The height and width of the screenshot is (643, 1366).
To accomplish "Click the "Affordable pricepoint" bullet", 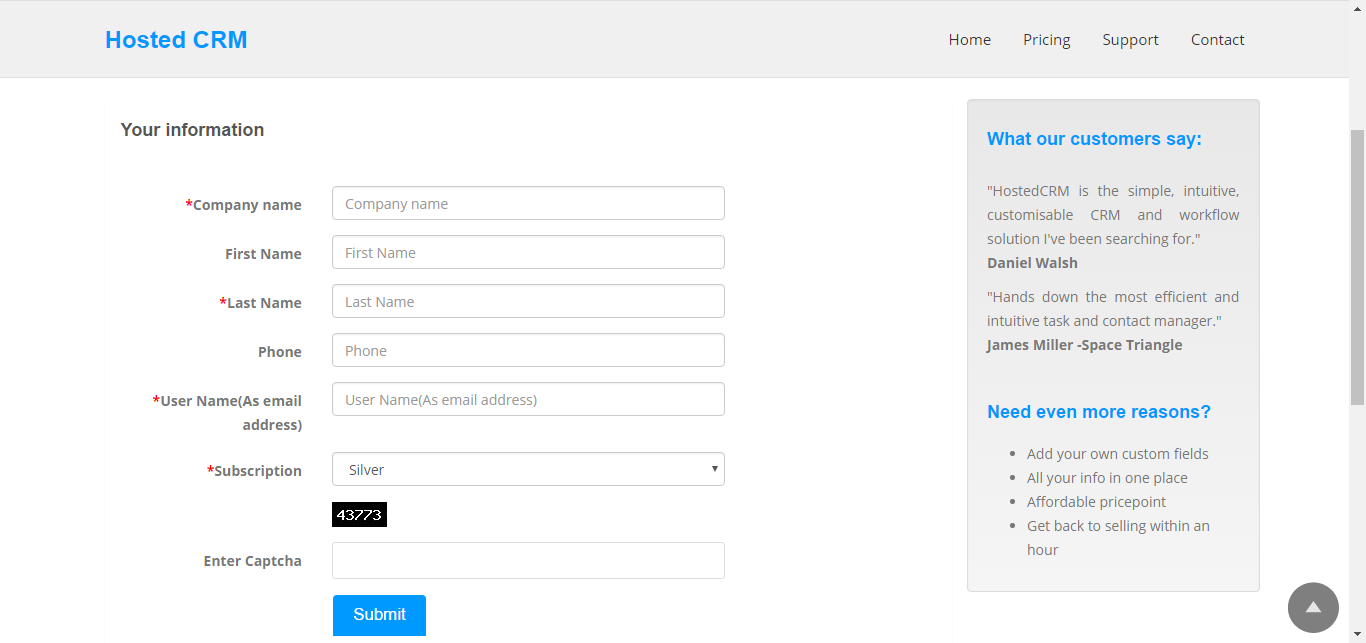I will [x=1096, y=502].
